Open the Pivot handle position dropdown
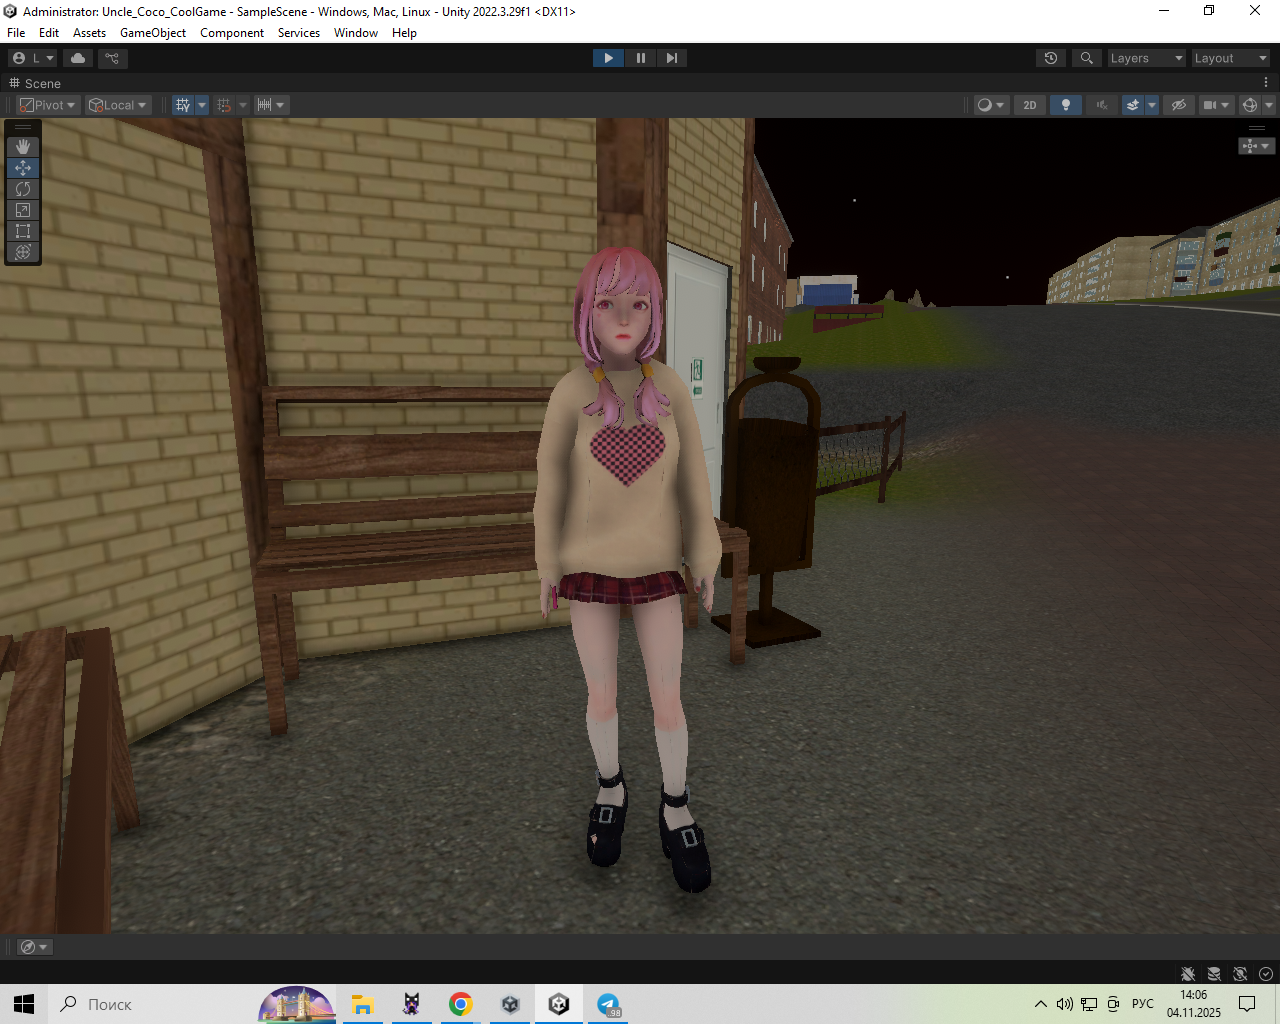This screenshot has width=1280, height=1024. click(48, 105)
